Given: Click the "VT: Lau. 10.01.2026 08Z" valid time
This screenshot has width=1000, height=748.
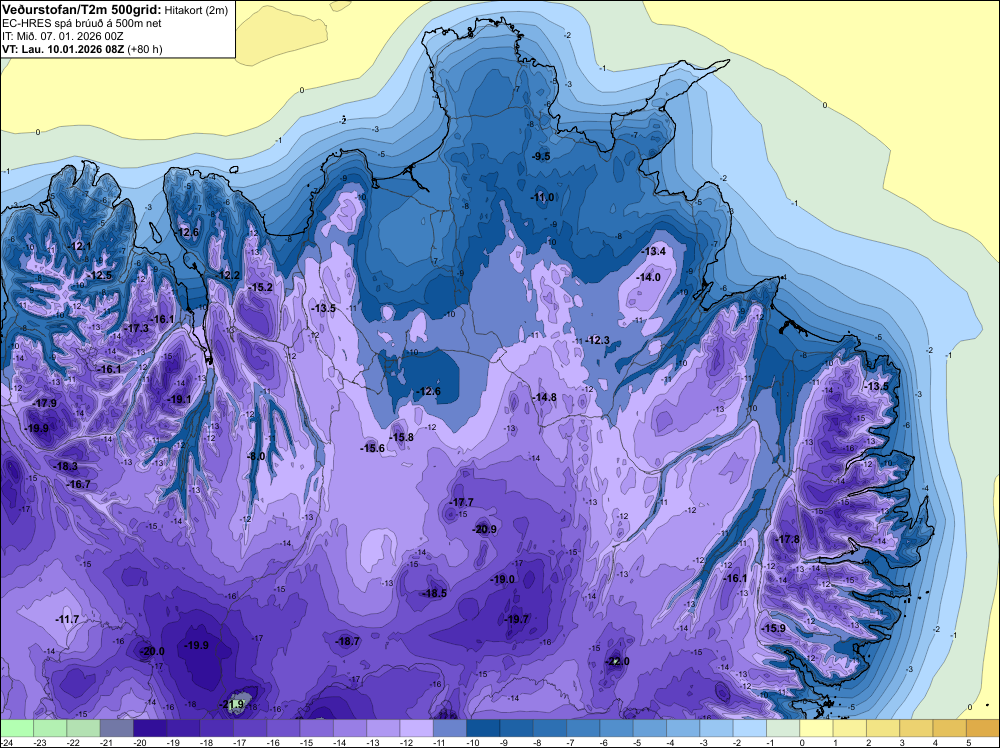Looking at the screenshot, I should click(63, 49).
